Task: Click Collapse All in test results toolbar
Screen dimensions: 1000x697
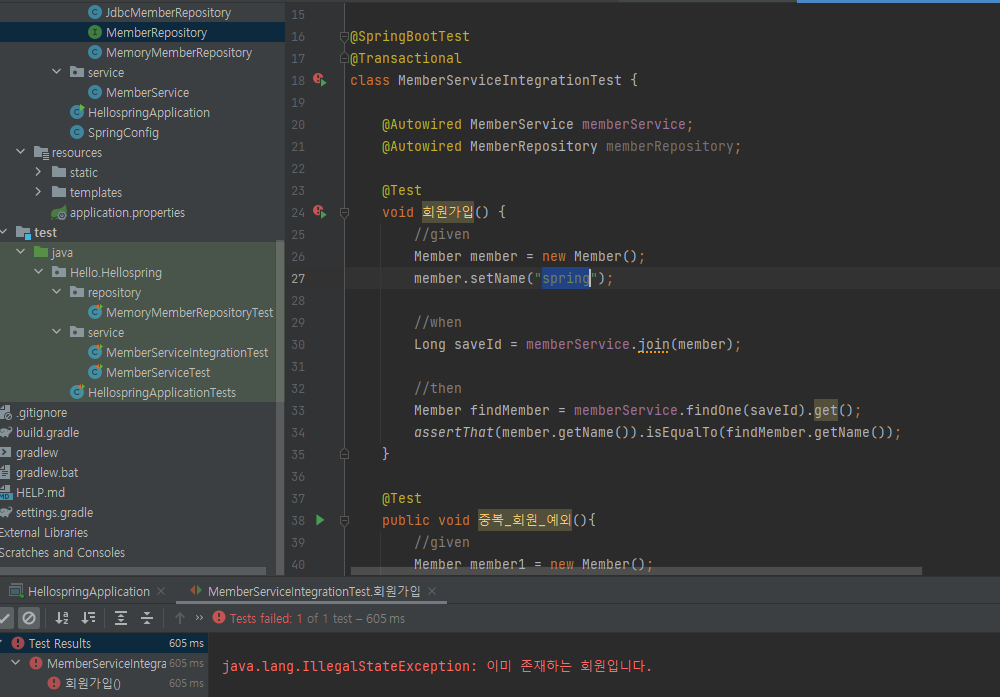Action: (x=147, y=618)
